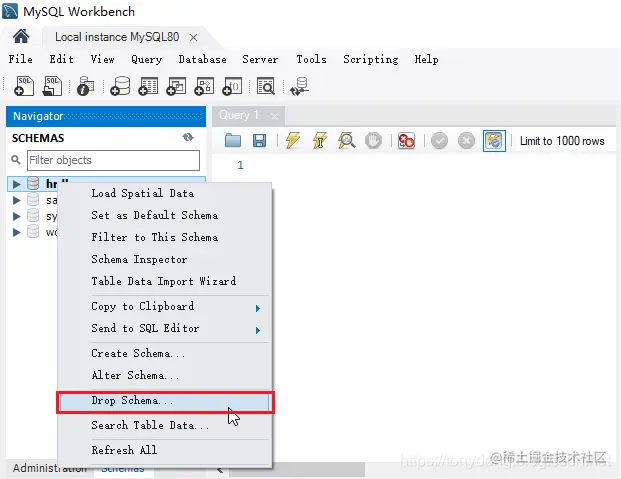Image resolution: width=621 pixels, height=479 pixels.
Task: Toggle autocommit mode icon
Action: coord(494,141)
